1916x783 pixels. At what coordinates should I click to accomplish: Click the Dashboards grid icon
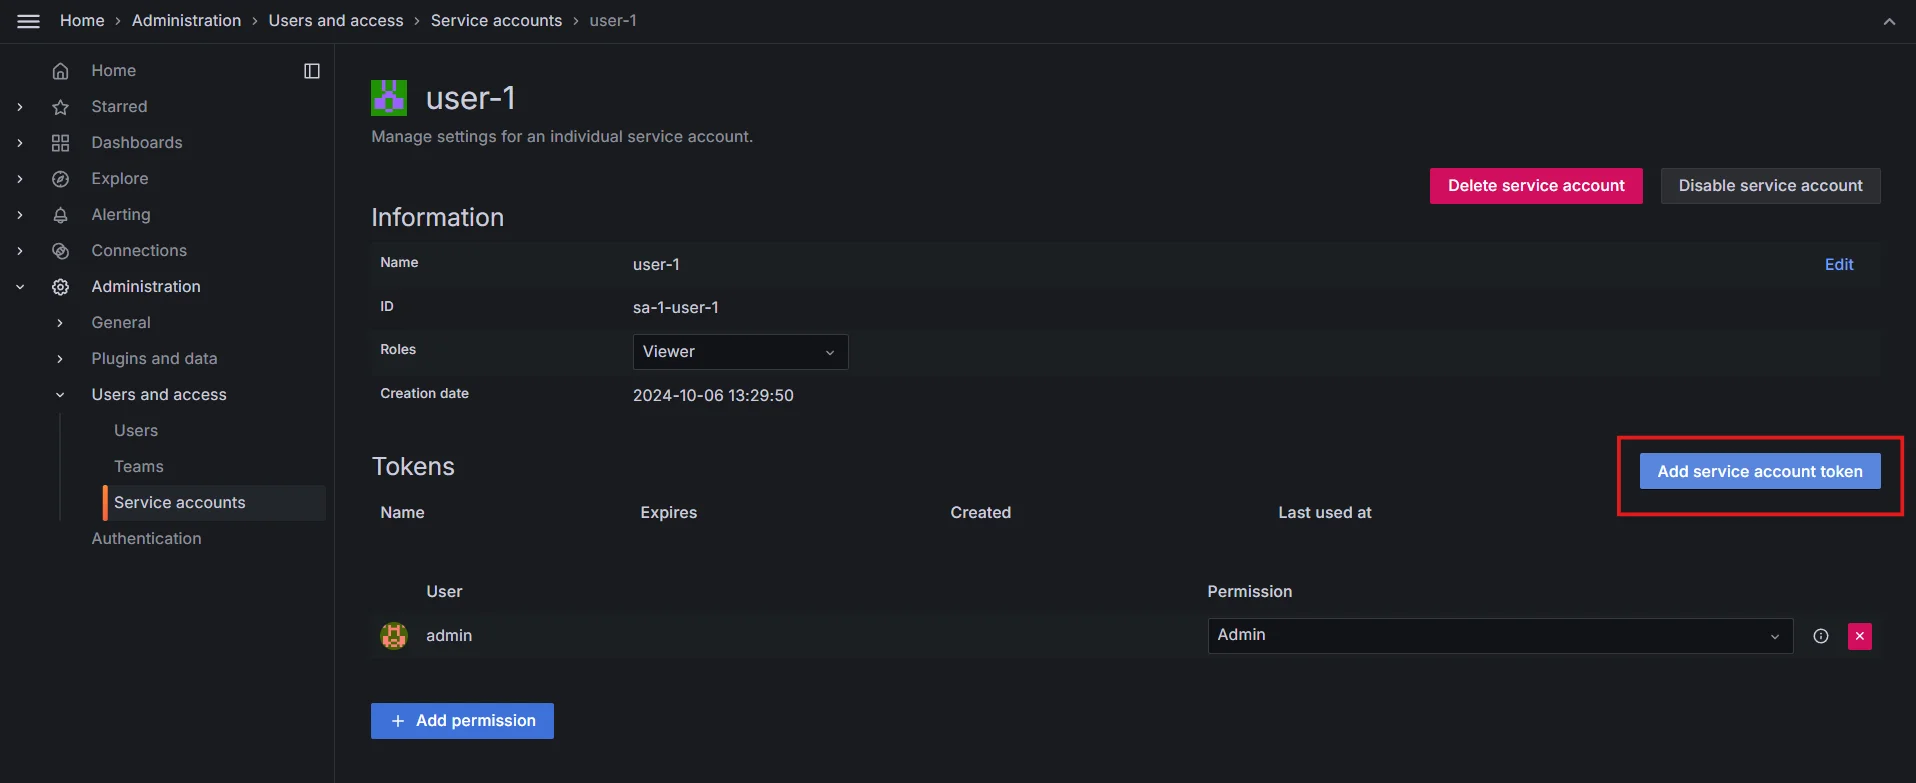tap(61, 143)
